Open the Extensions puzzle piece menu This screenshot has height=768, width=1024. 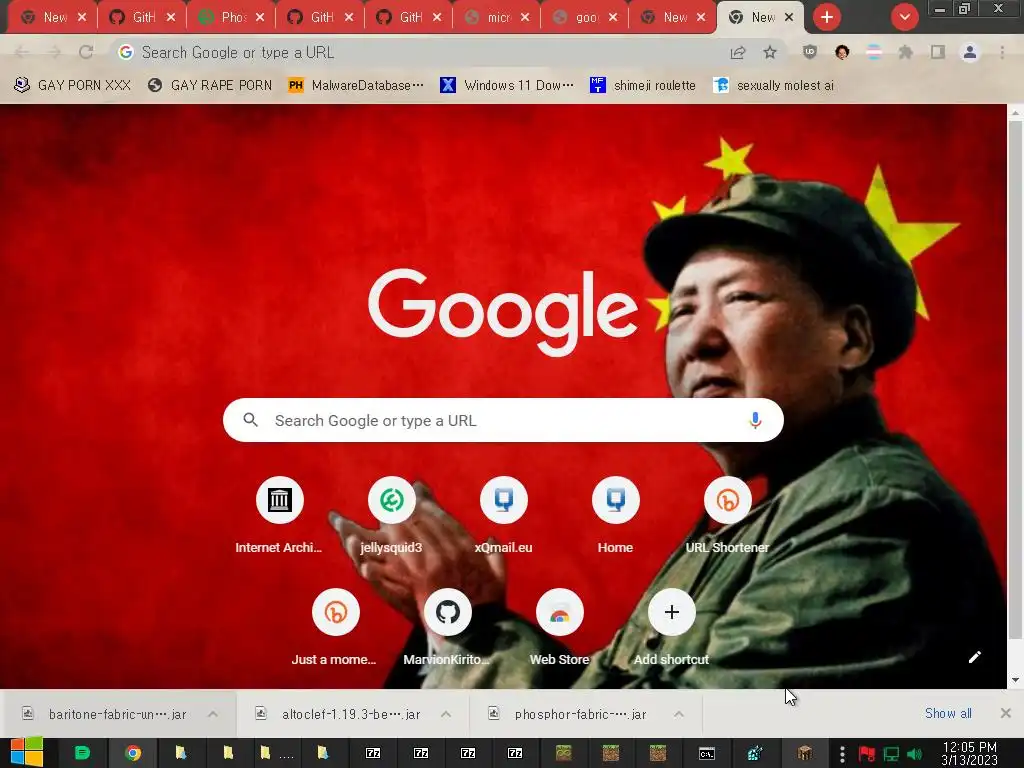906,52
